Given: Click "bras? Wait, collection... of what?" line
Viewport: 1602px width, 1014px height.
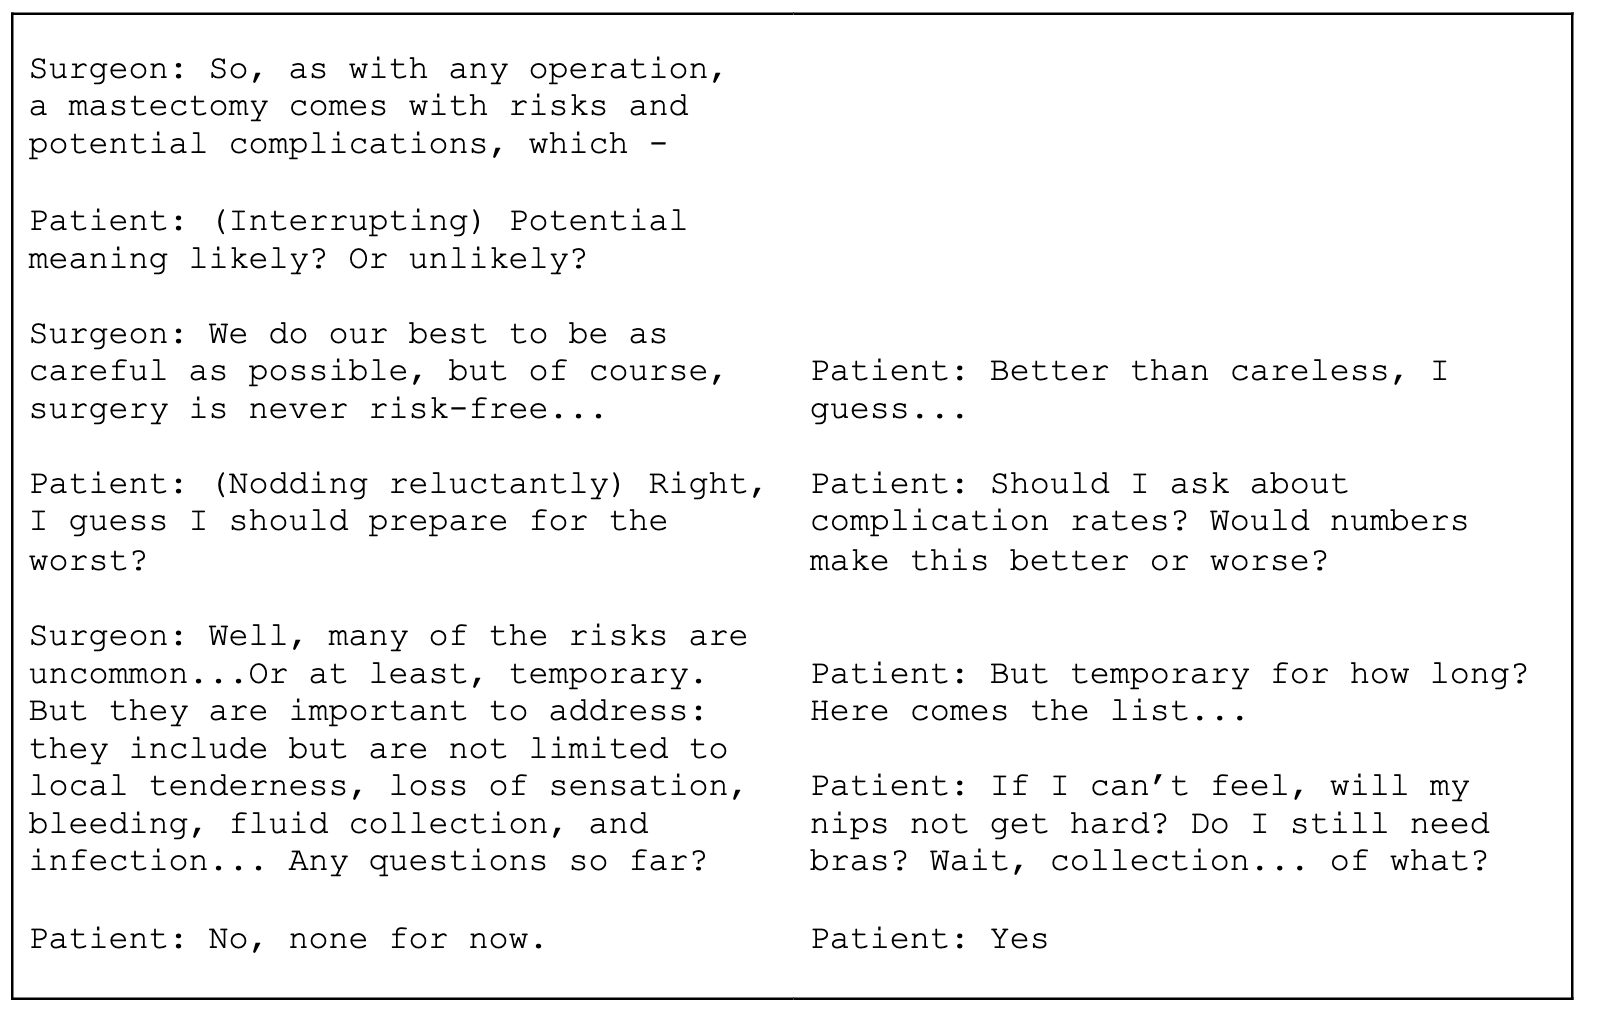Looking at the screenshot, I should 1149,861.
